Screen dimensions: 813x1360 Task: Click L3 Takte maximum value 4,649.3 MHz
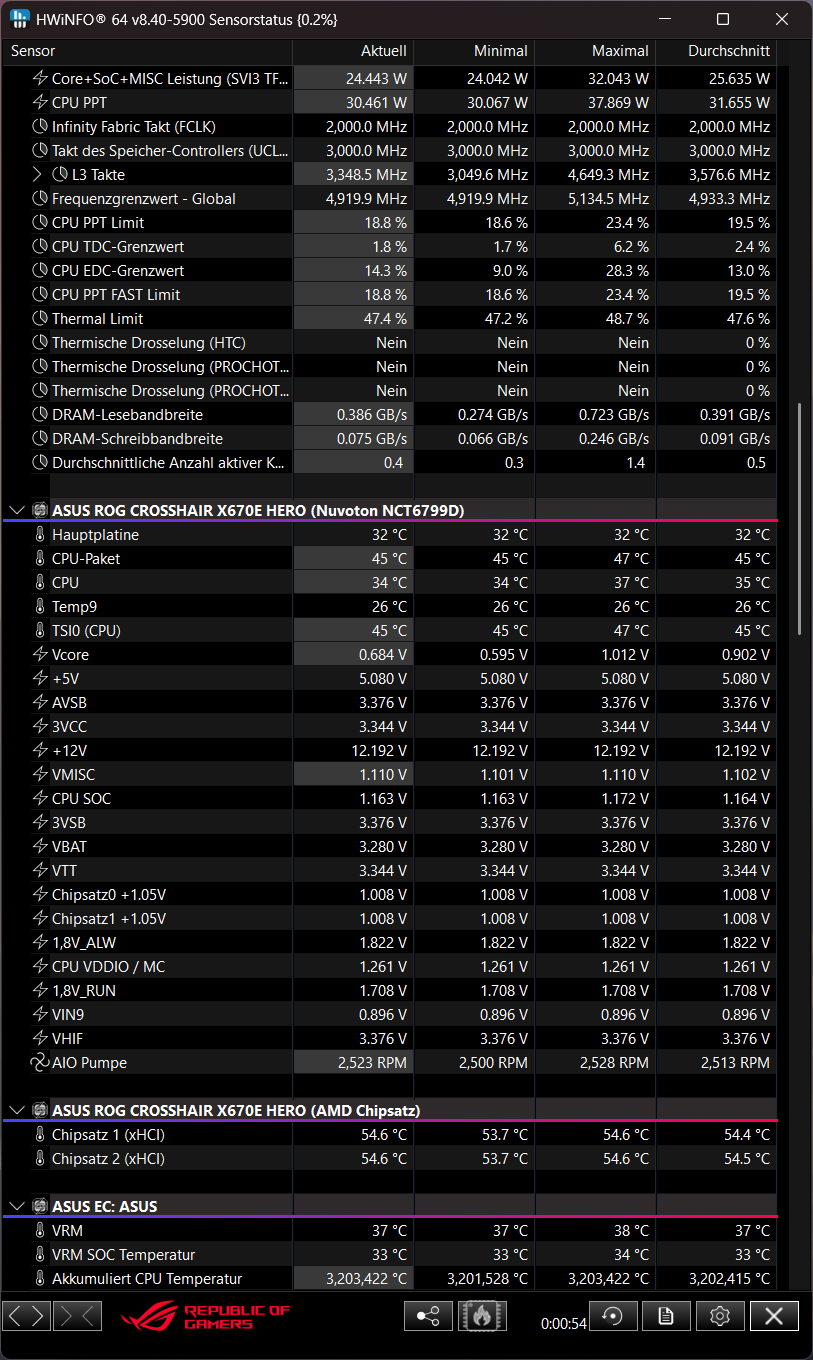coord(606,174)
